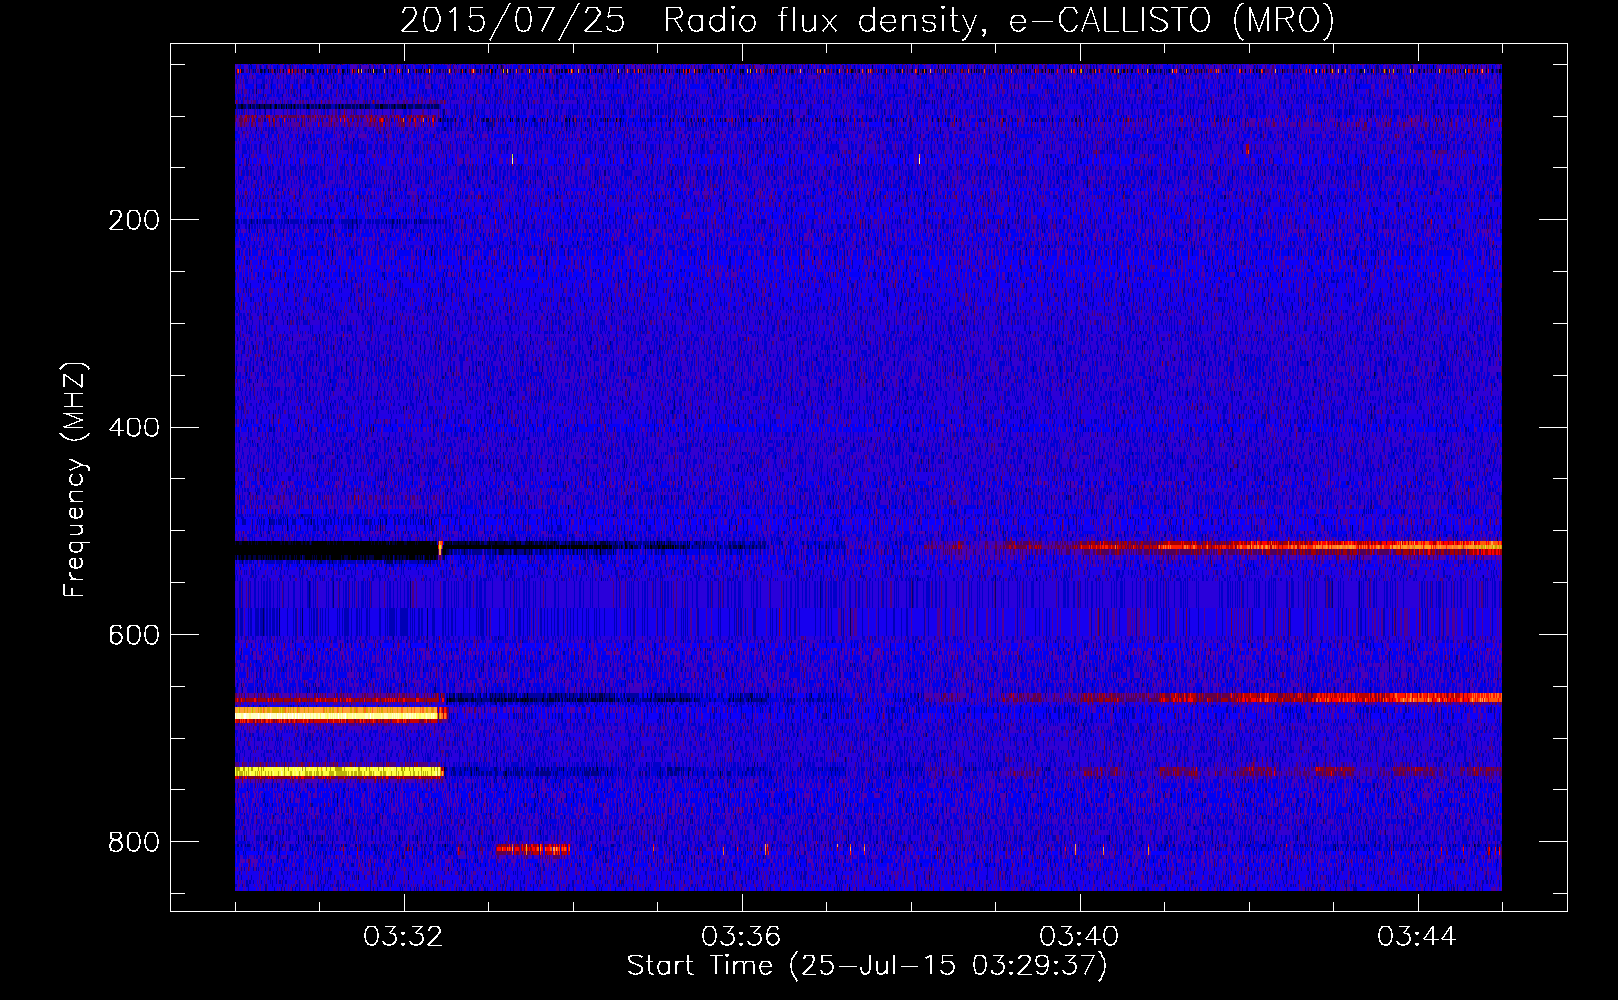Click the 800 frequency tick label
This screenshot has width=1618, height=1000.
pyautogui.click(x=134, y=842)
